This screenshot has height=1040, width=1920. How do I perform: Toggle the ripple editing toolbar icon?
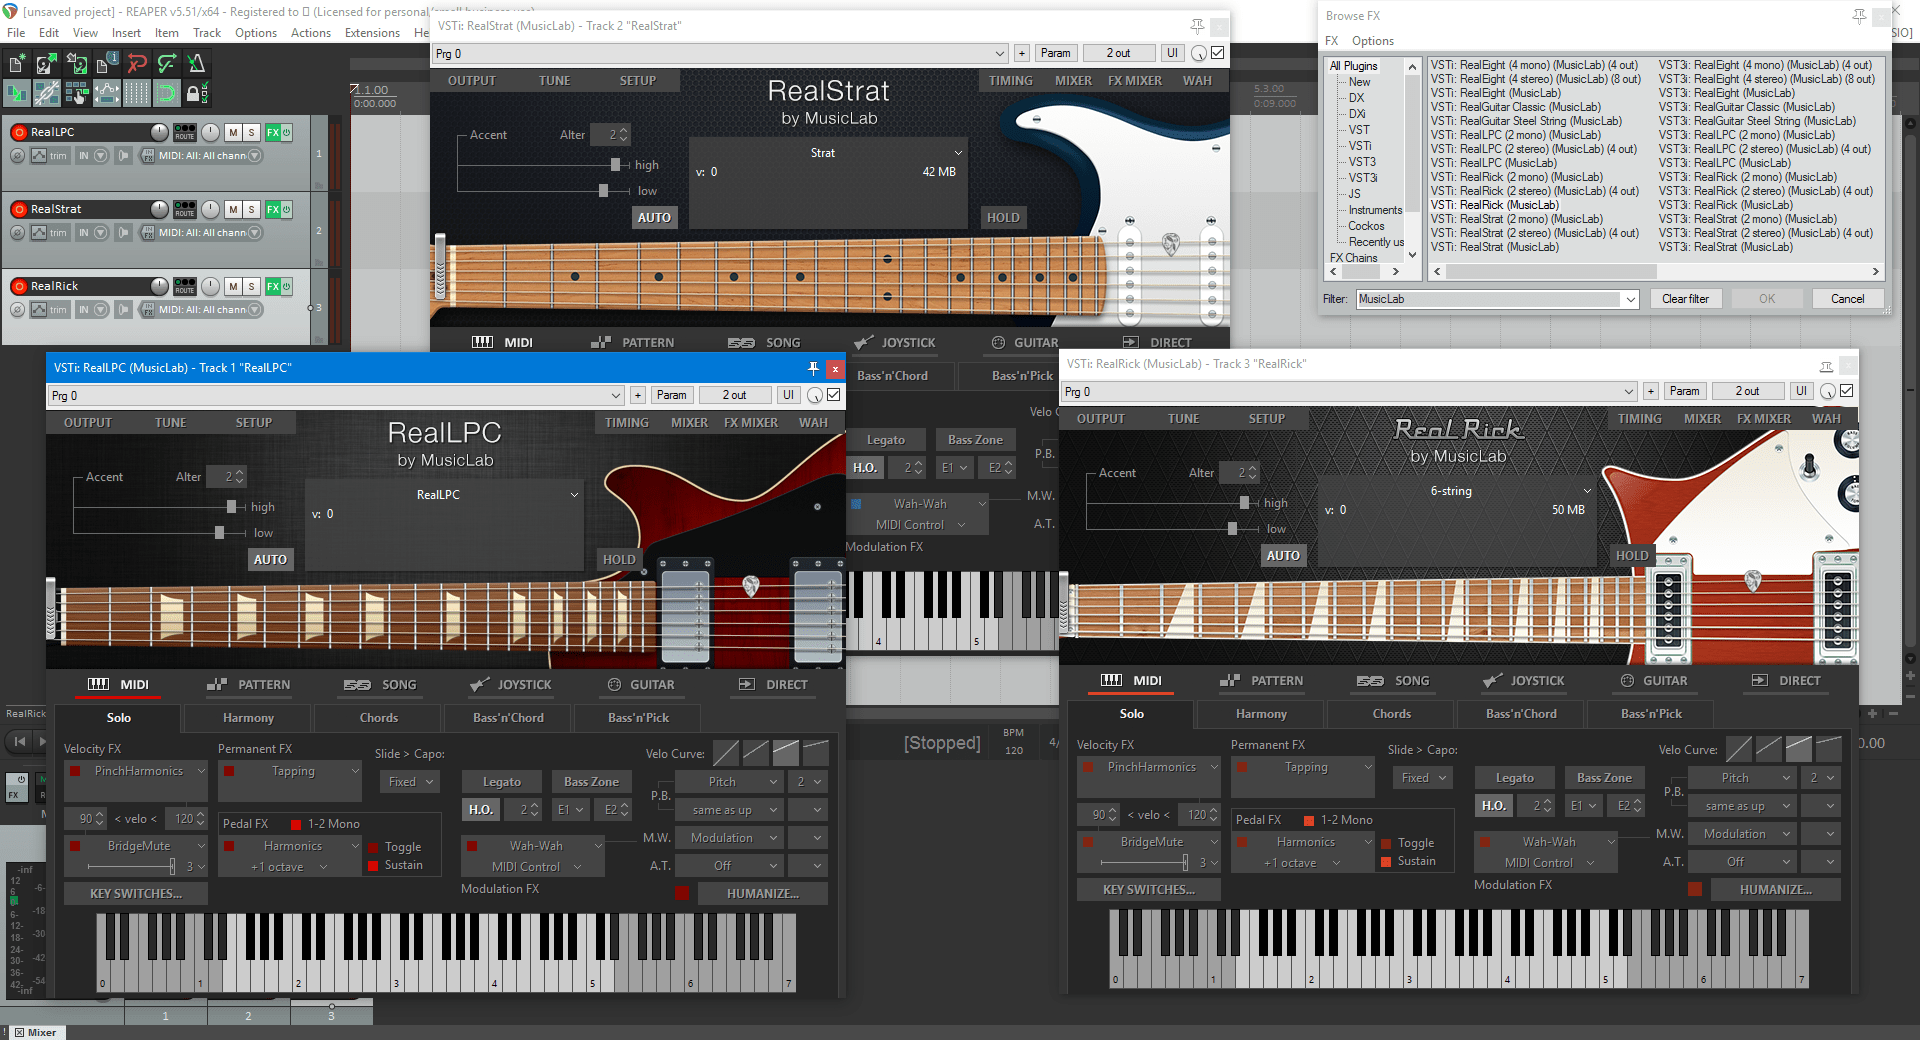77,94
